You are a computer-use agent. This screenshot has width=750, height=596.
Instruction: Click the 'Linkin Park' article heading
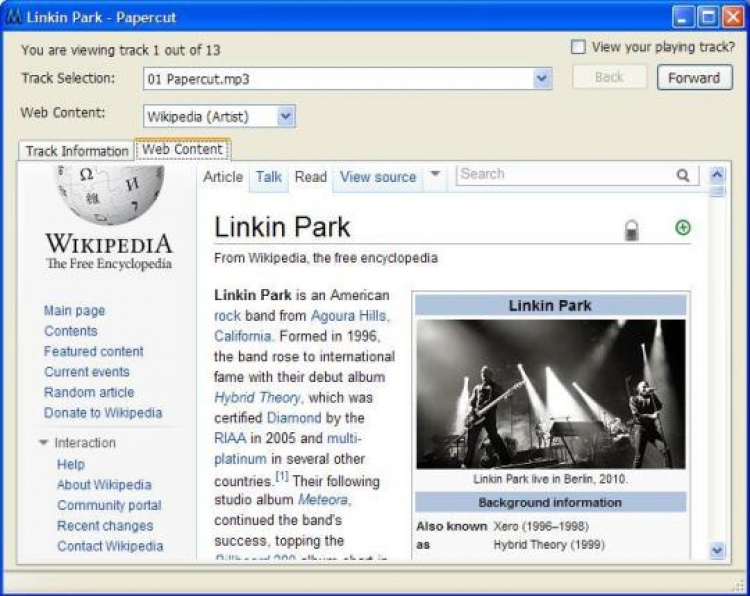click(282, 227)
